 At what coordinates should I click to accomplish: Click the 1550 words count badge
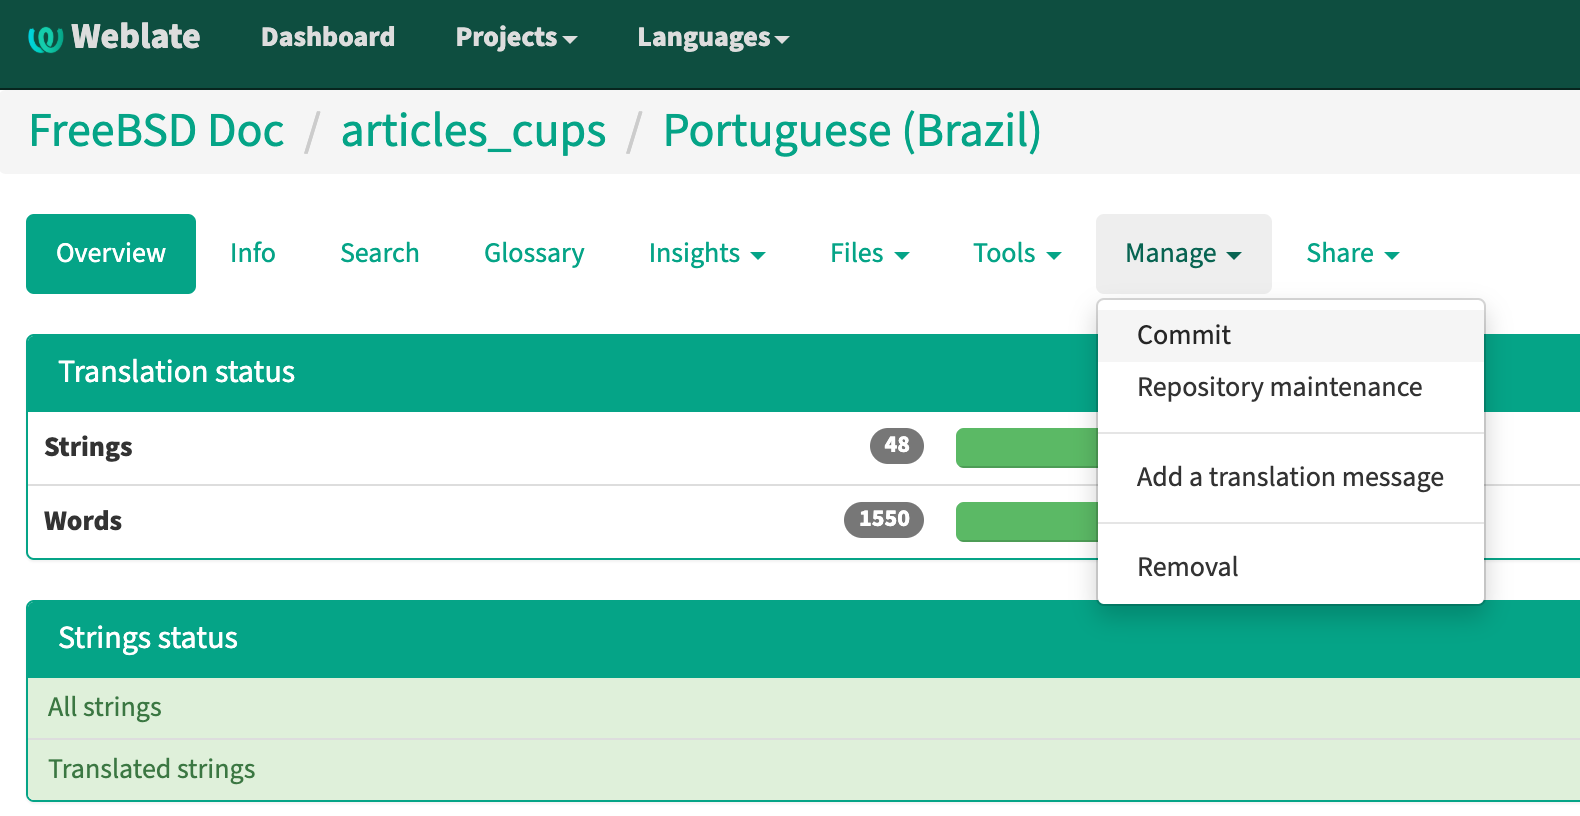click(x=884, y=519)
